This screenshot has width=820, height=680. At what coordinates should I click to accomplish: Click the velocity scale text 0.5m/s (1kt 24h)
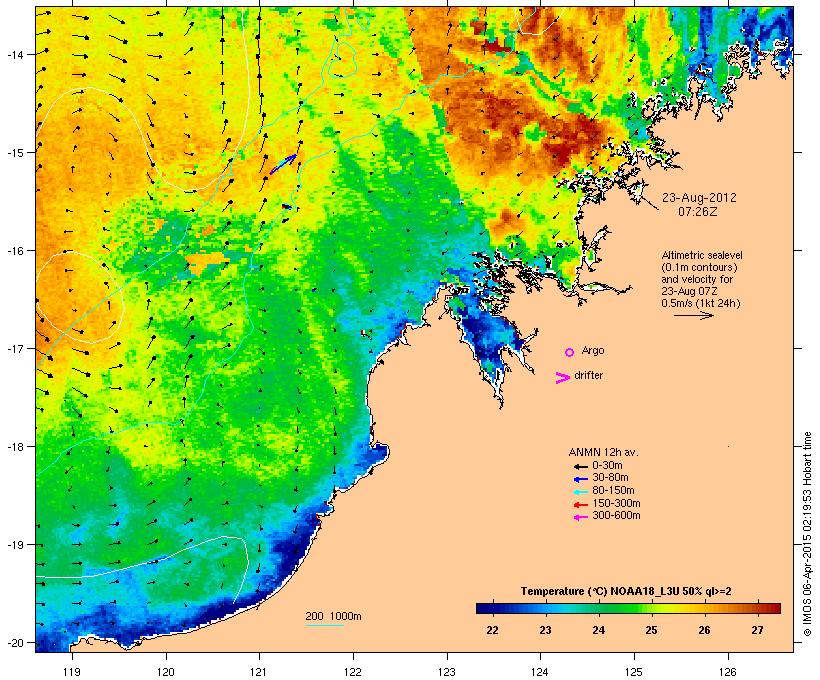[x=701, y=303]
